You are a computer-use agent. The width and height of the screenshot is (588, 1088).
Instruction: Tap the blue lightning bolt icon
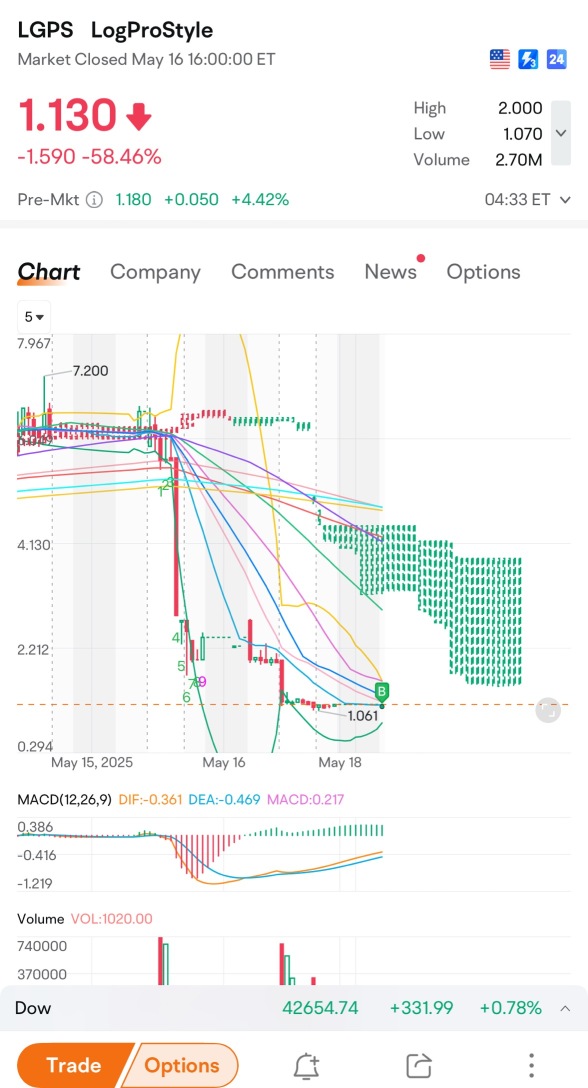(x=528, y=60)
